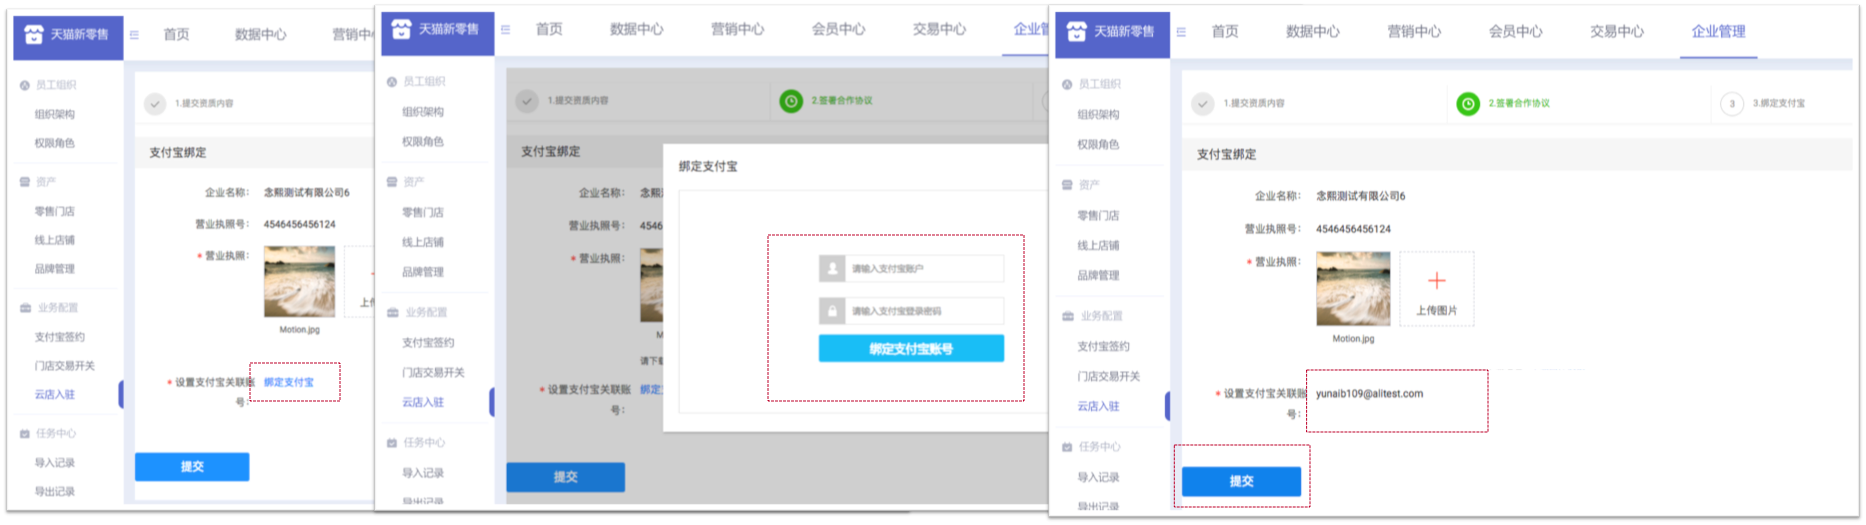Click the 请输入支付宝账户 input field
Viewport: 1866px width, 525px height.
(911, 269)
